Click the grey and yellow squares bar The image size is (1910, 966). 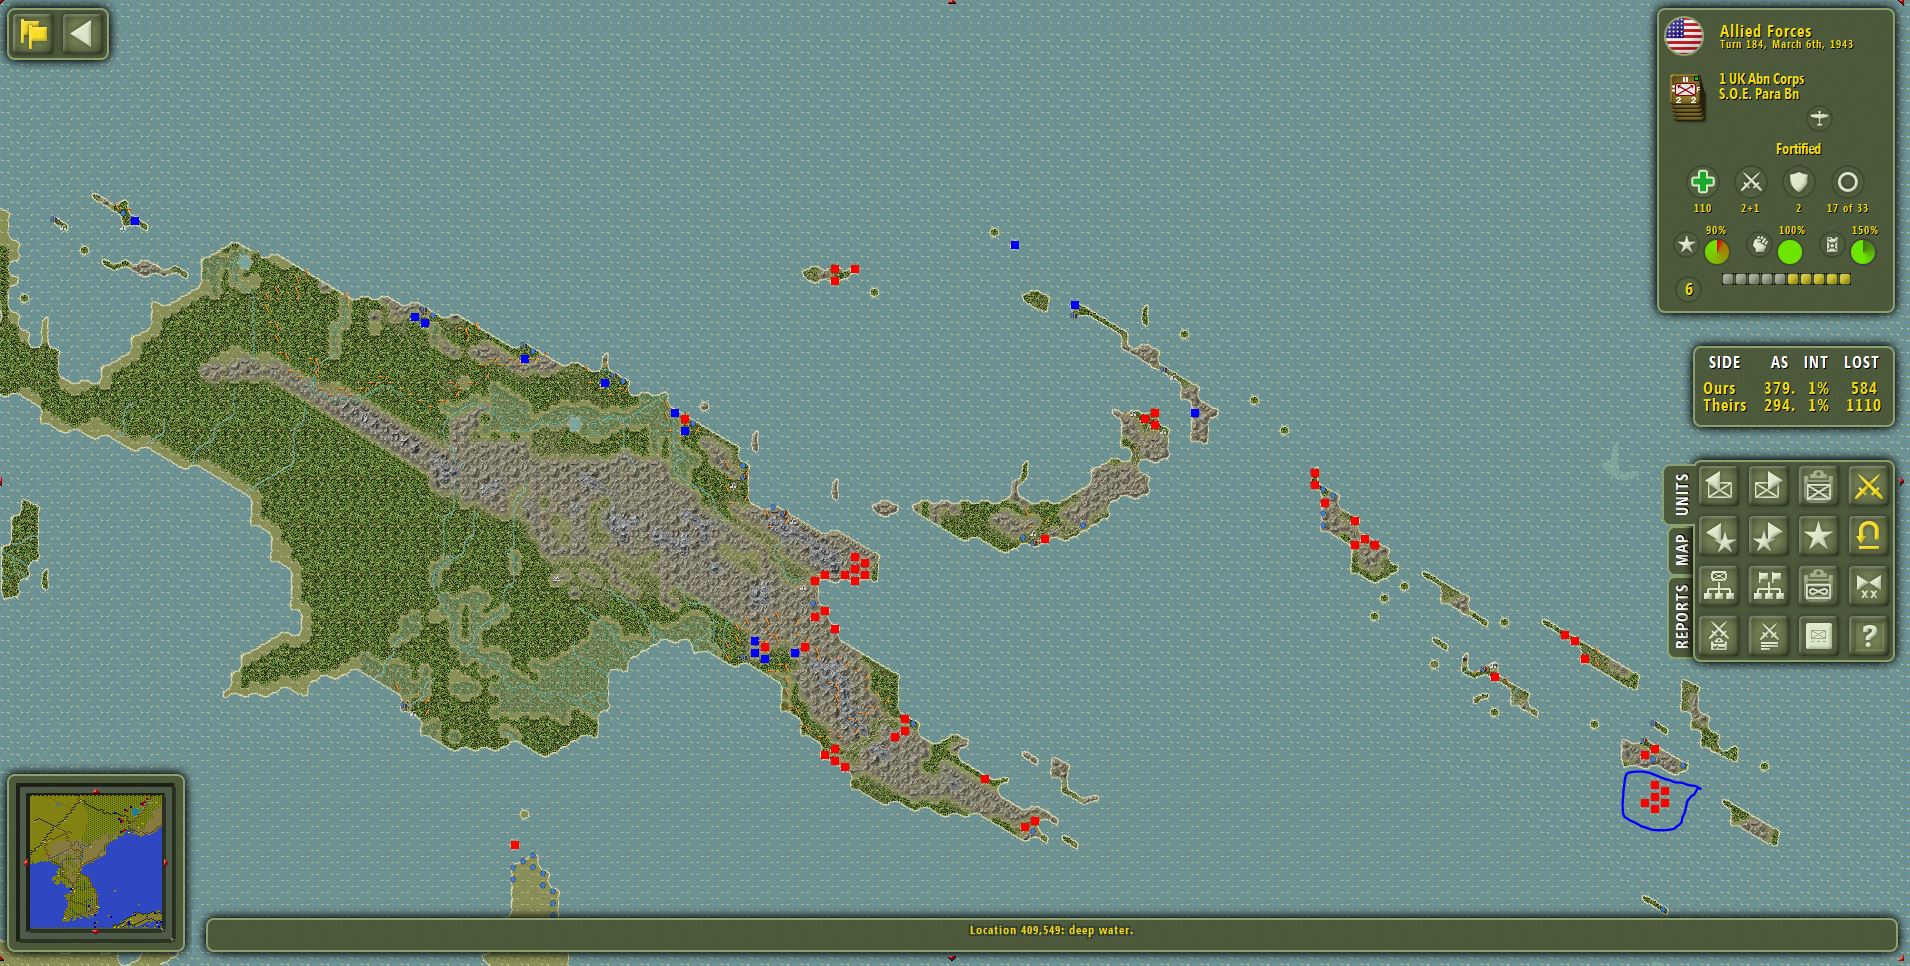1786,280
